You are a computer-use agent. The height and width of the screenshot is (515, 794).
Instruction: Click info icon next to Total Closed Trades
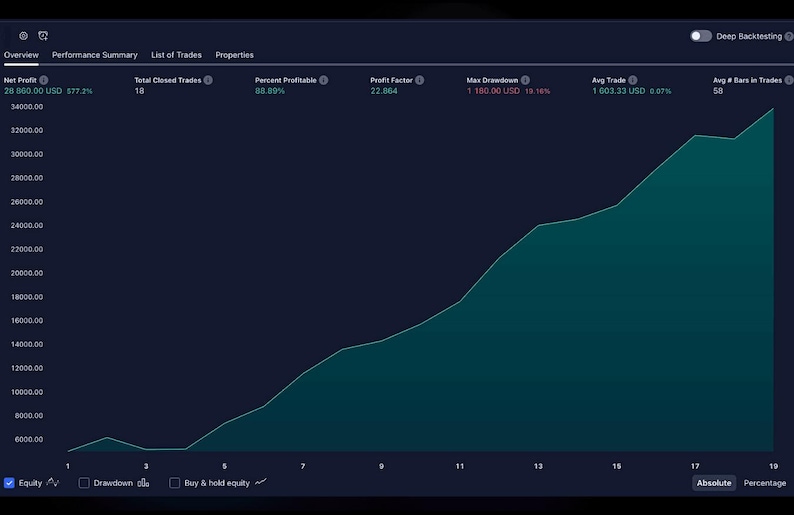[x=208, y=80]
